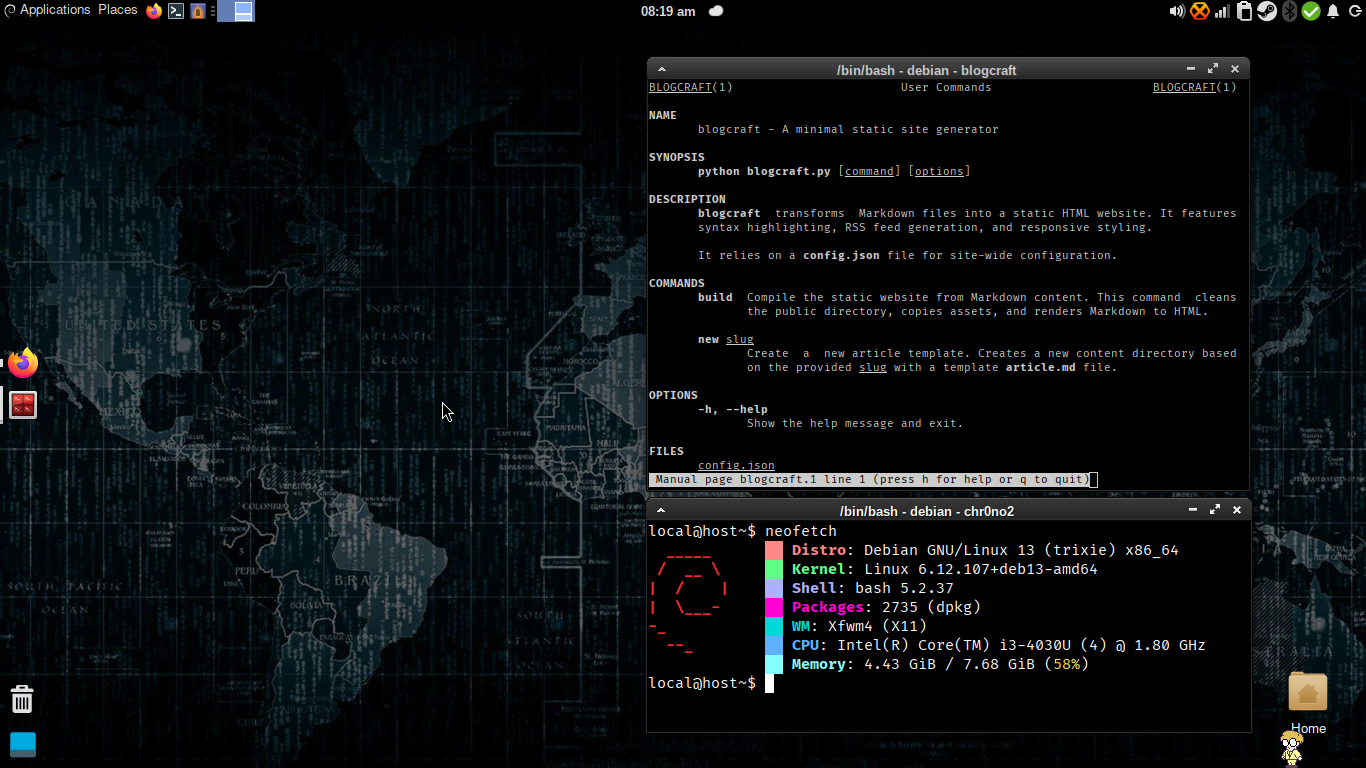Image resolution: width=1366 pixels, height=768 pixels.
Task: Click the blogcraft window title bar
Action: coord(926,70)
